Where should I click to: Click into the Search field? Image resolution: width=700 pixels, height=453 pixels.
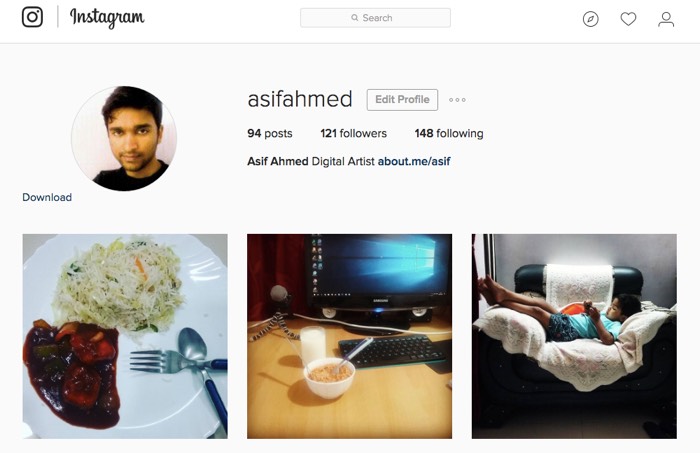(375, 18)
